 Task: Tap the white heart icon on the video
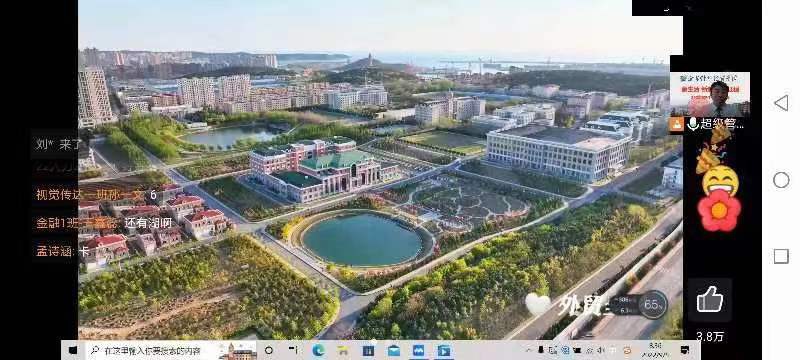click(538, 304)
